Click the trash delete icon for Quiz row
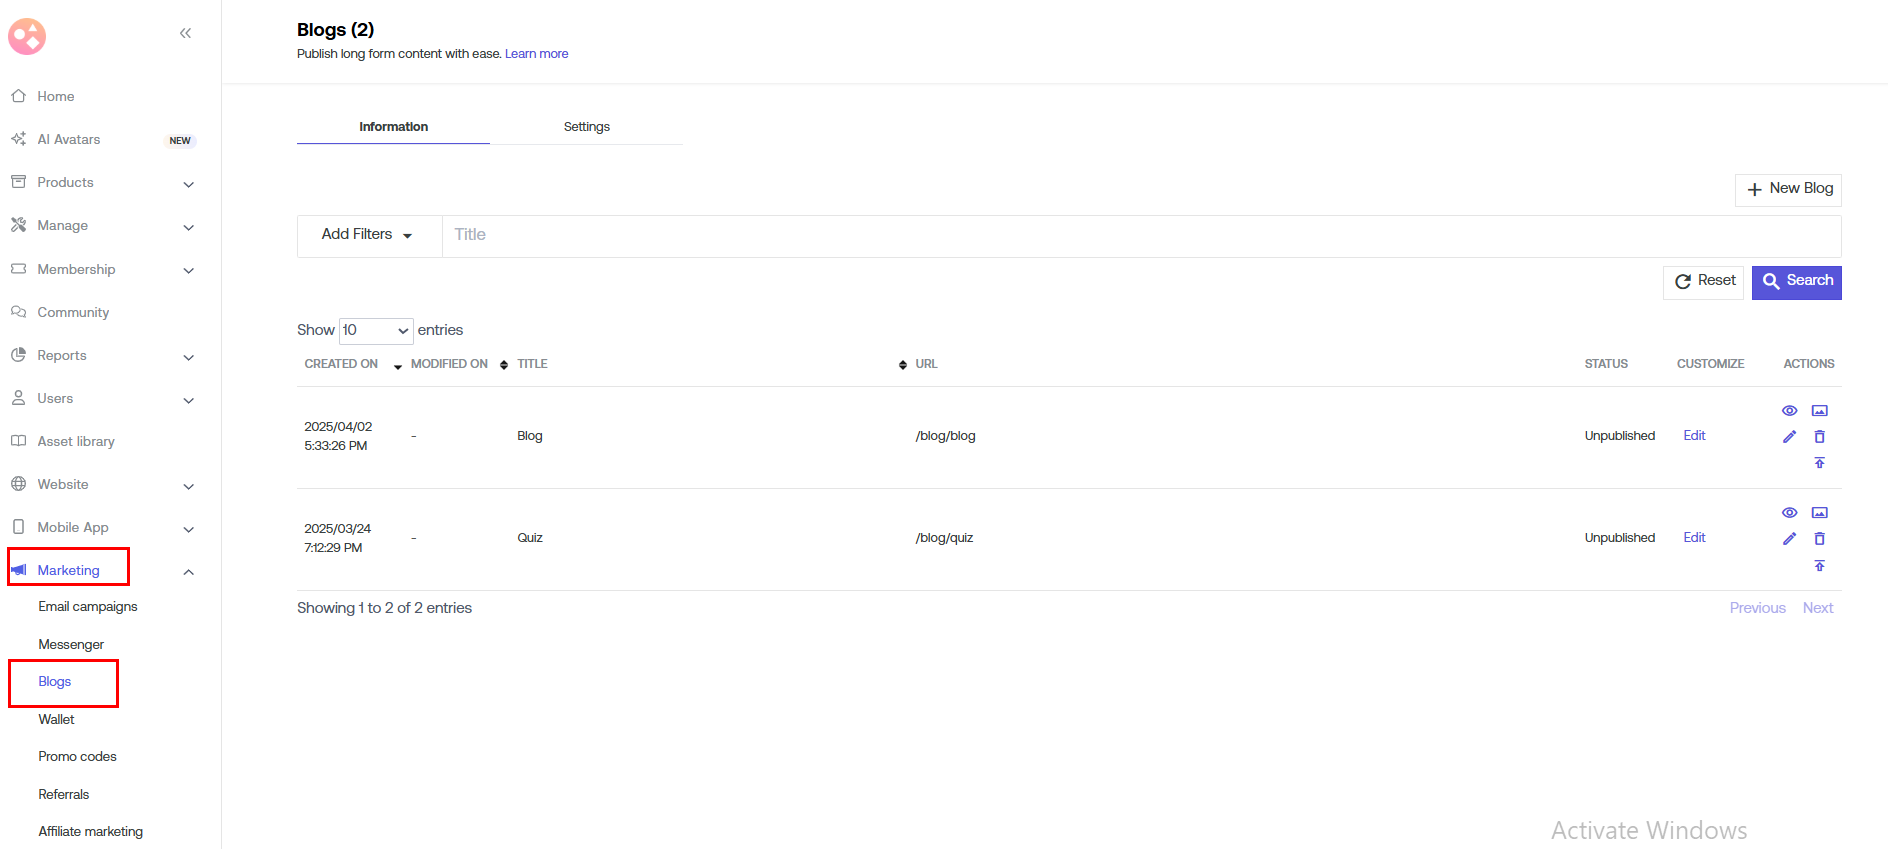 tap(1819, 539)
